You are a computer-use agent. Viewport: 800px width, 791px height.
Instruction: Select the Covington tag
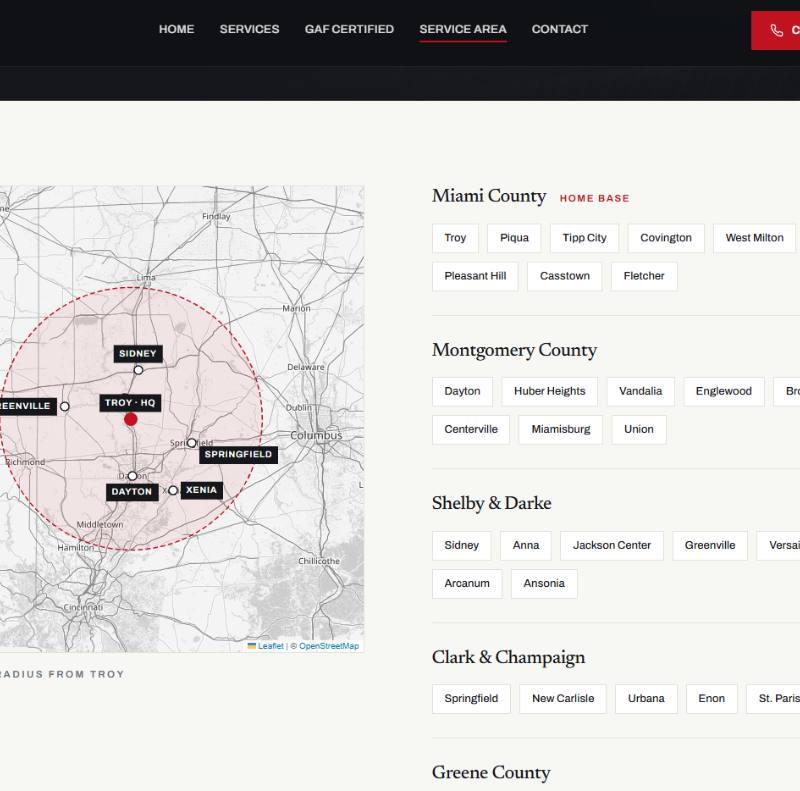point(666,238)
